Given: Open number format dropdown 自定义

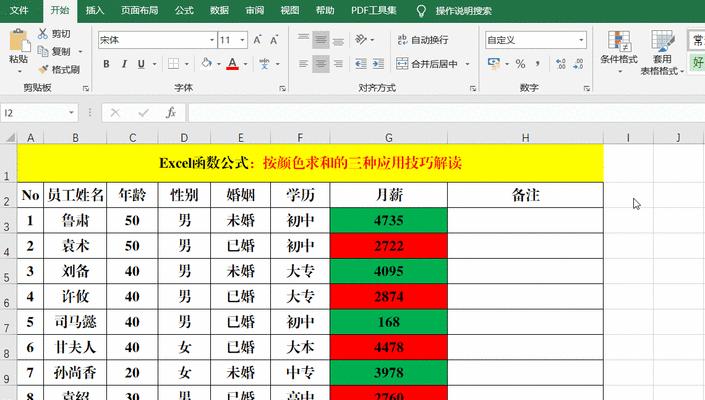Looking at the screenshot, I should 581,40.
